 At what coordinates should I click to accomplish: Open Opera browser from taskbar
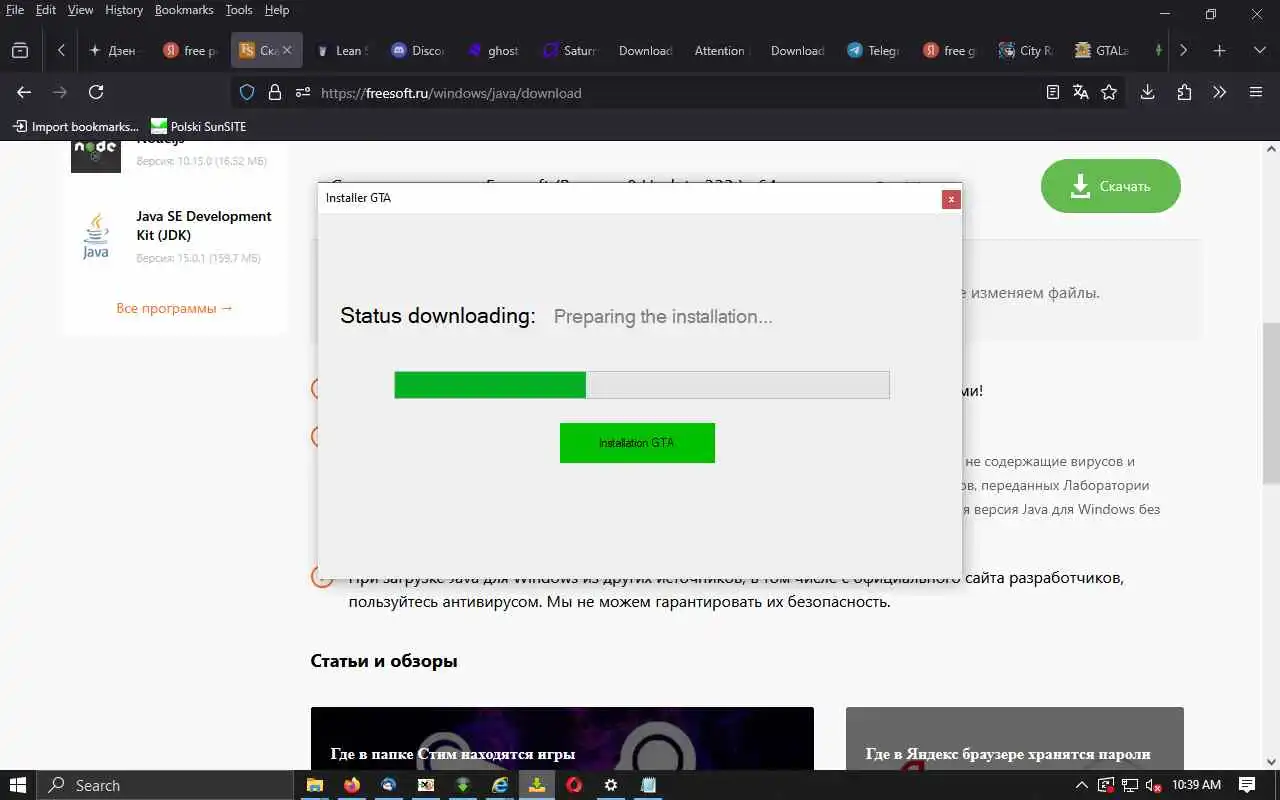point(574,785)
